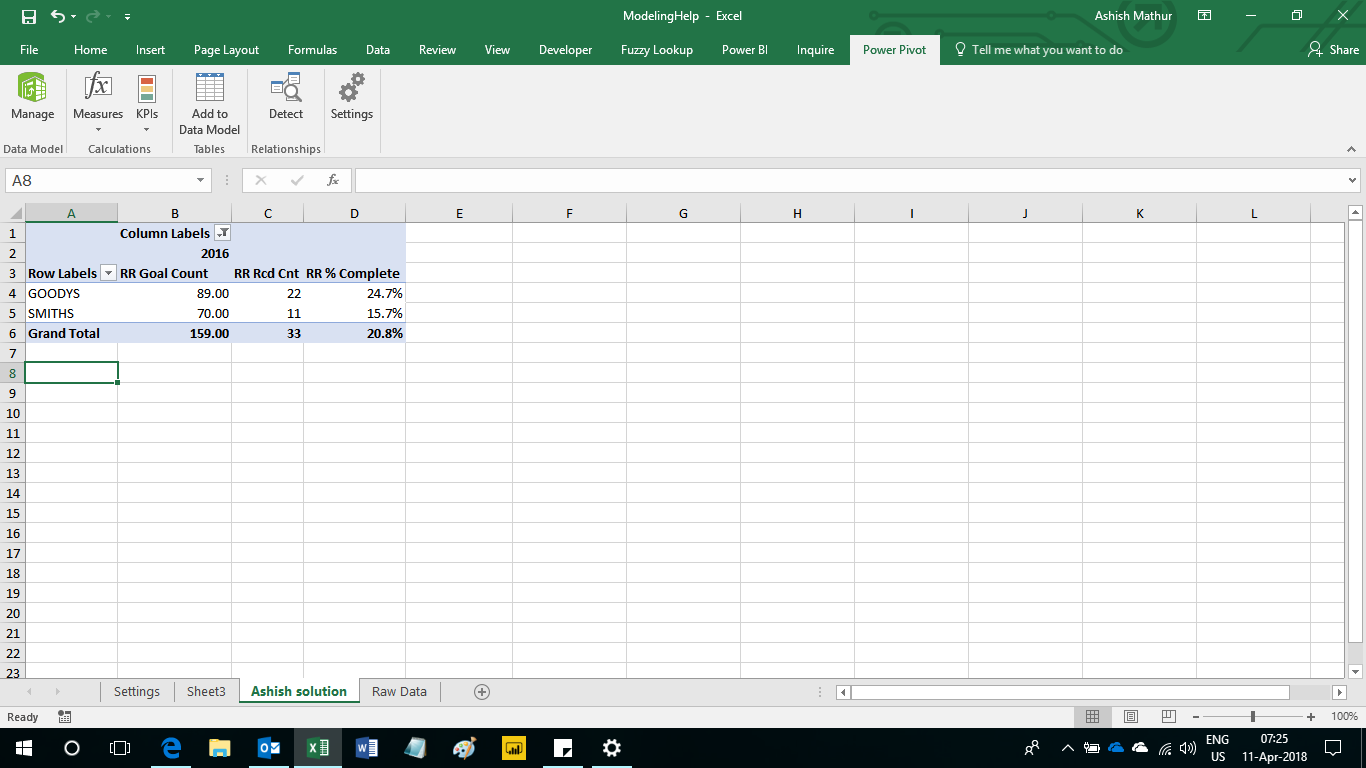Select Normal view icon in status bar

pos(1093,716)
